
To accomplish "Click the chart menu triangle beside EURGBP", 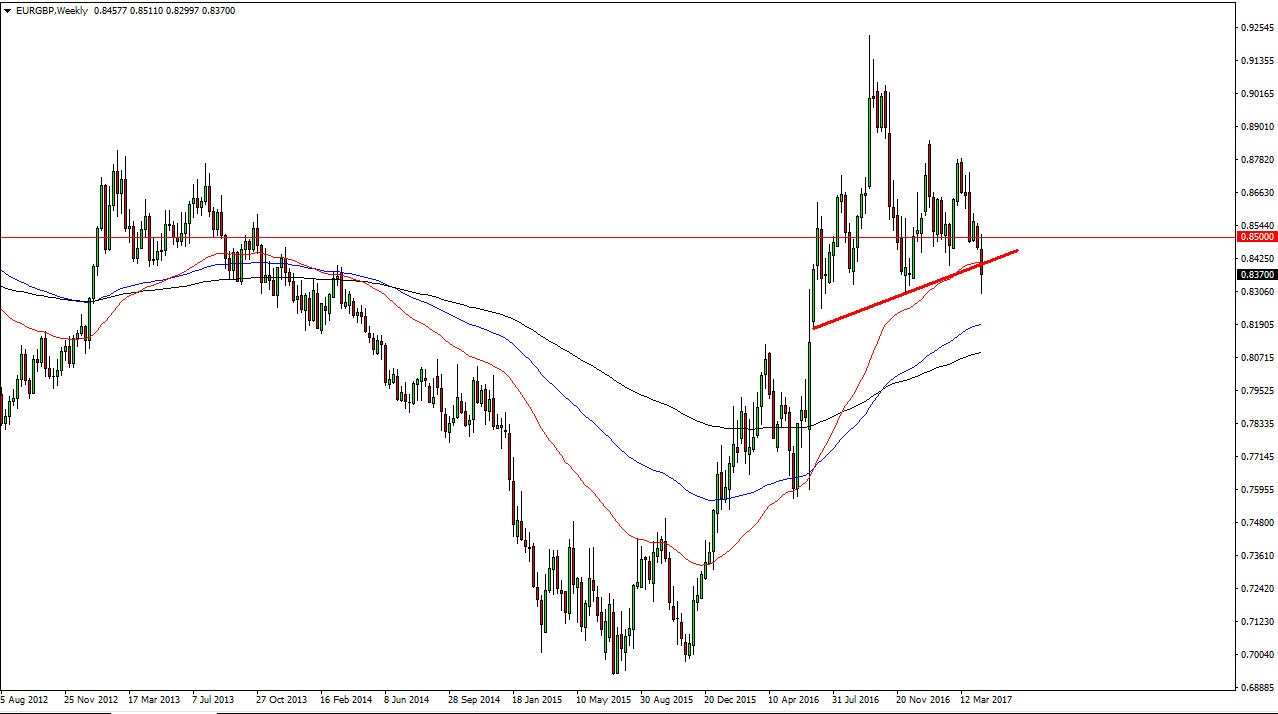I will (8, 10).
